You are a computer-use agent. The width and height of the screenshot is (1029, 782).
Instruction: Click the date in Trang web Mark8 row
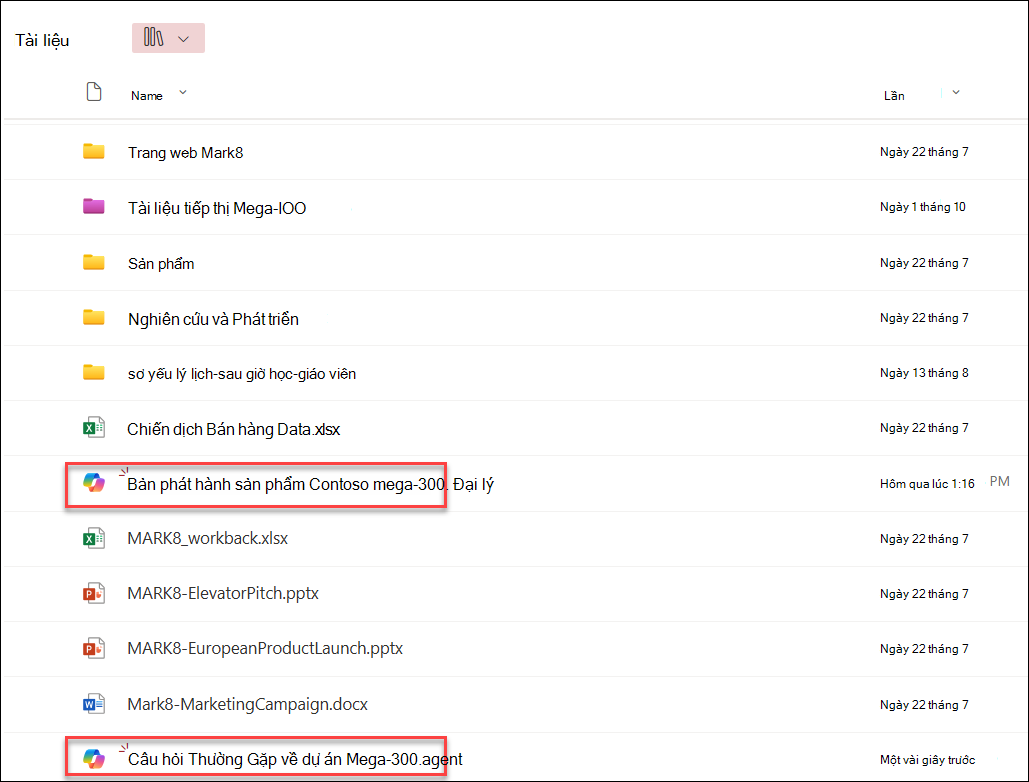(924, 152)
